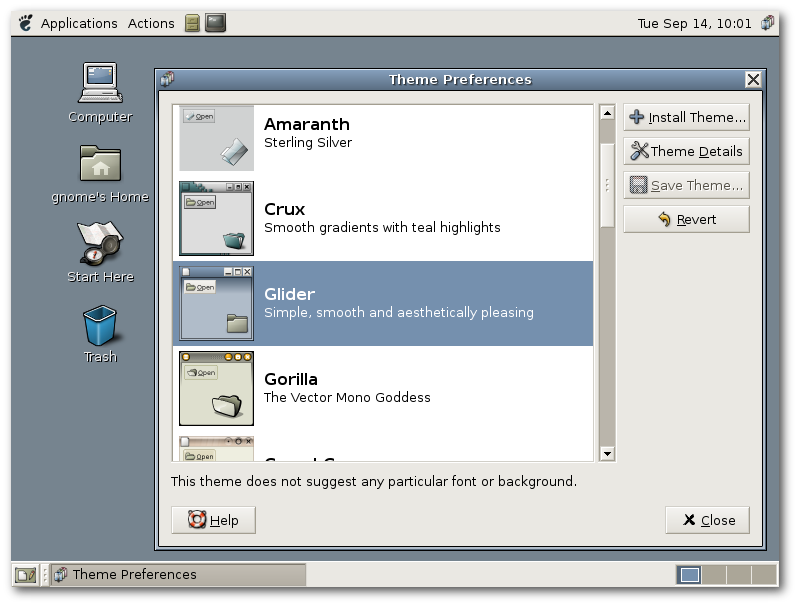Screen dimensions: 798x606
Task: Click the top panel window selector icon
Action: click(x=767, y=23)
